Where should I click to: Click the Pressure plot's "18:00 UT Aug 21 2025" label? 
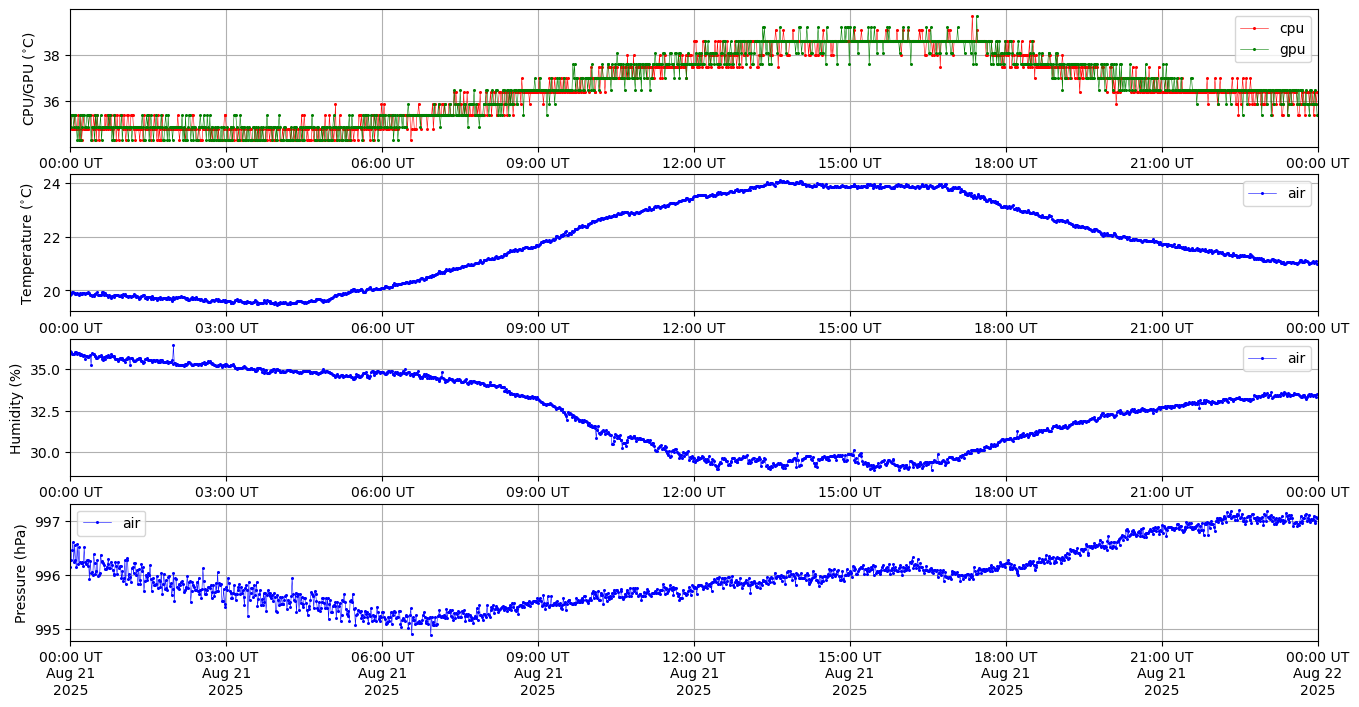point(1006,674)
